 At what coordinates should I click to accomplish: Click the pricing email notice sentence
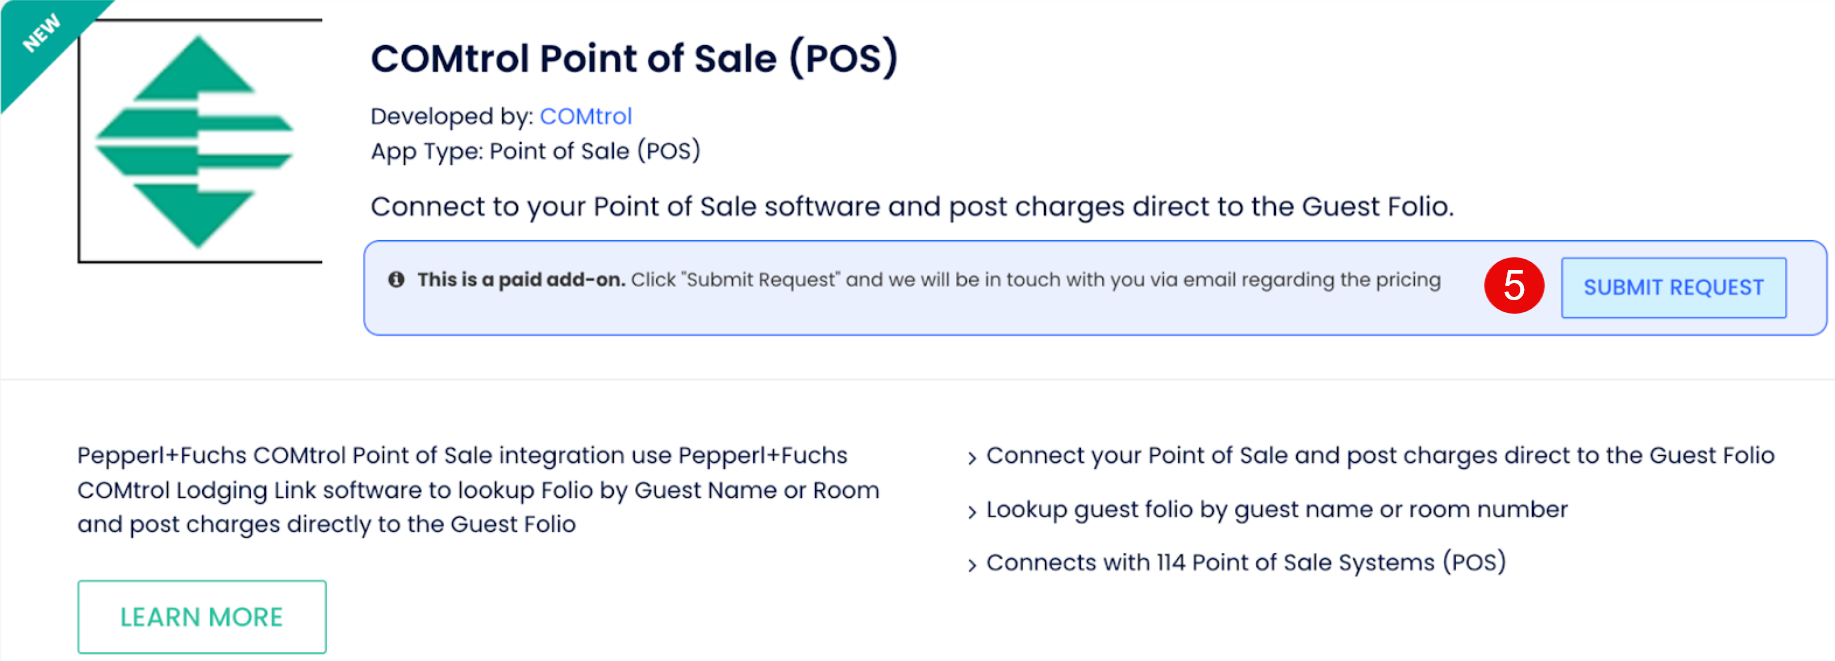(1035, 280)
